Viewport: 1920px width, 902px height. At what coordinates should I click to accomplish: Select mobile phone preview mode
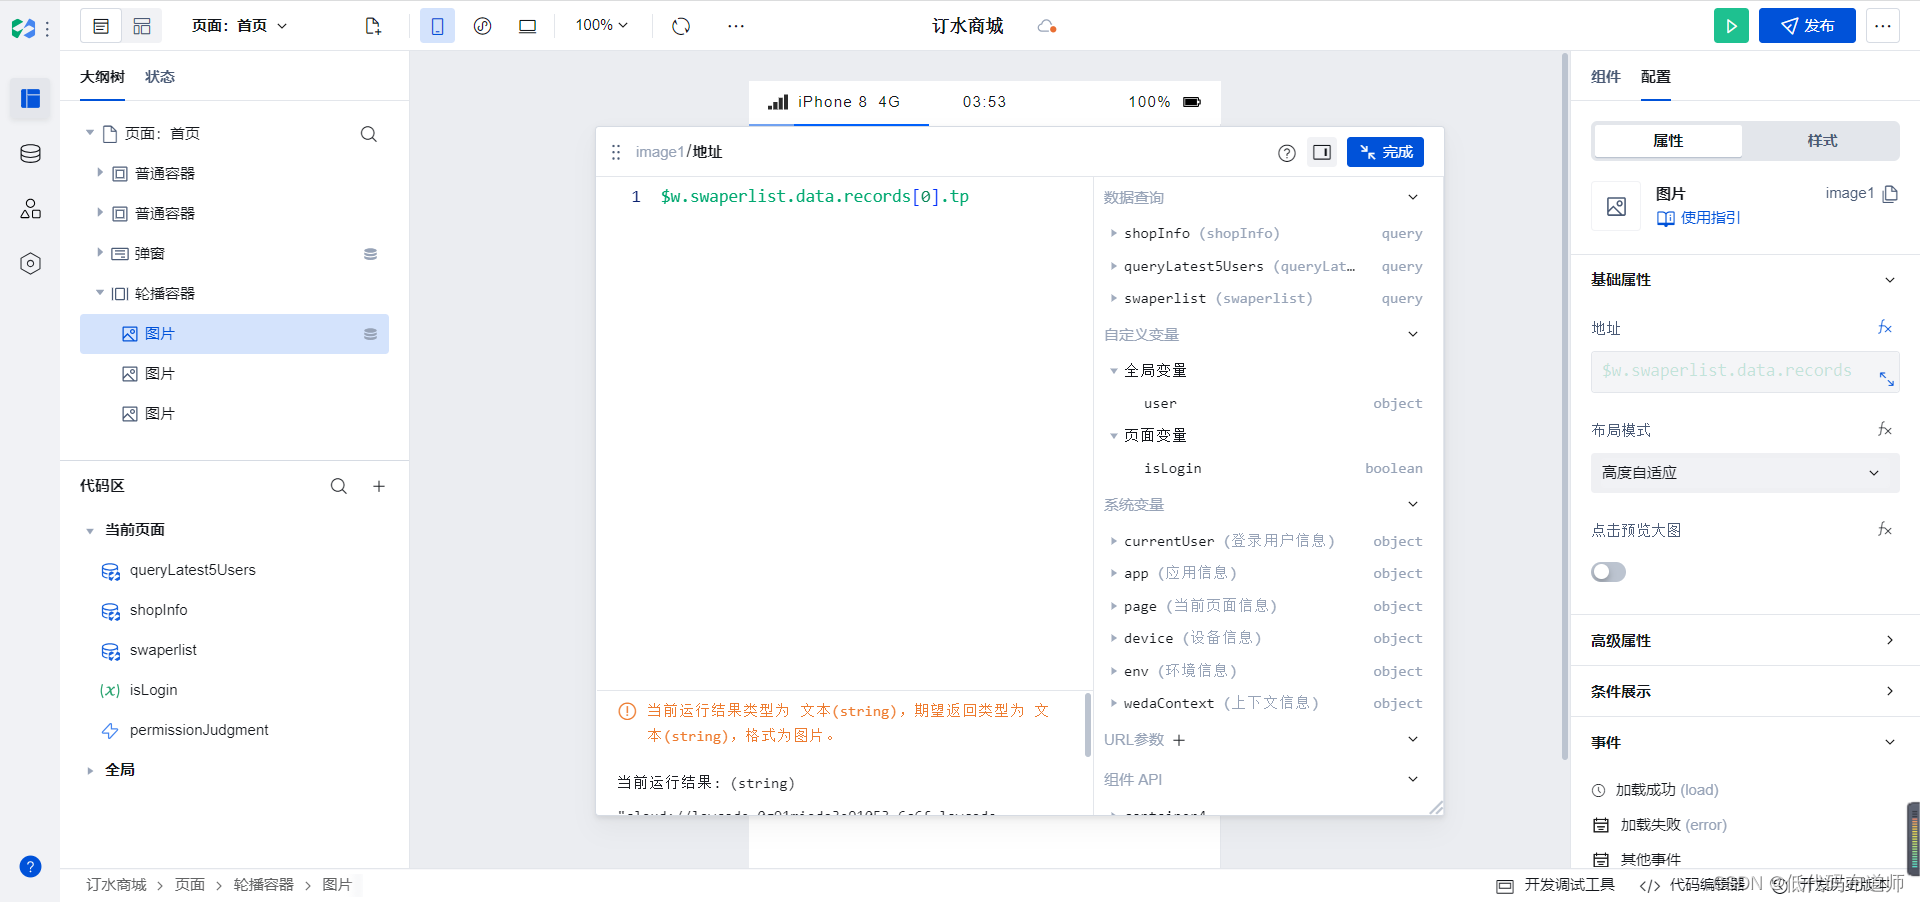437,26
